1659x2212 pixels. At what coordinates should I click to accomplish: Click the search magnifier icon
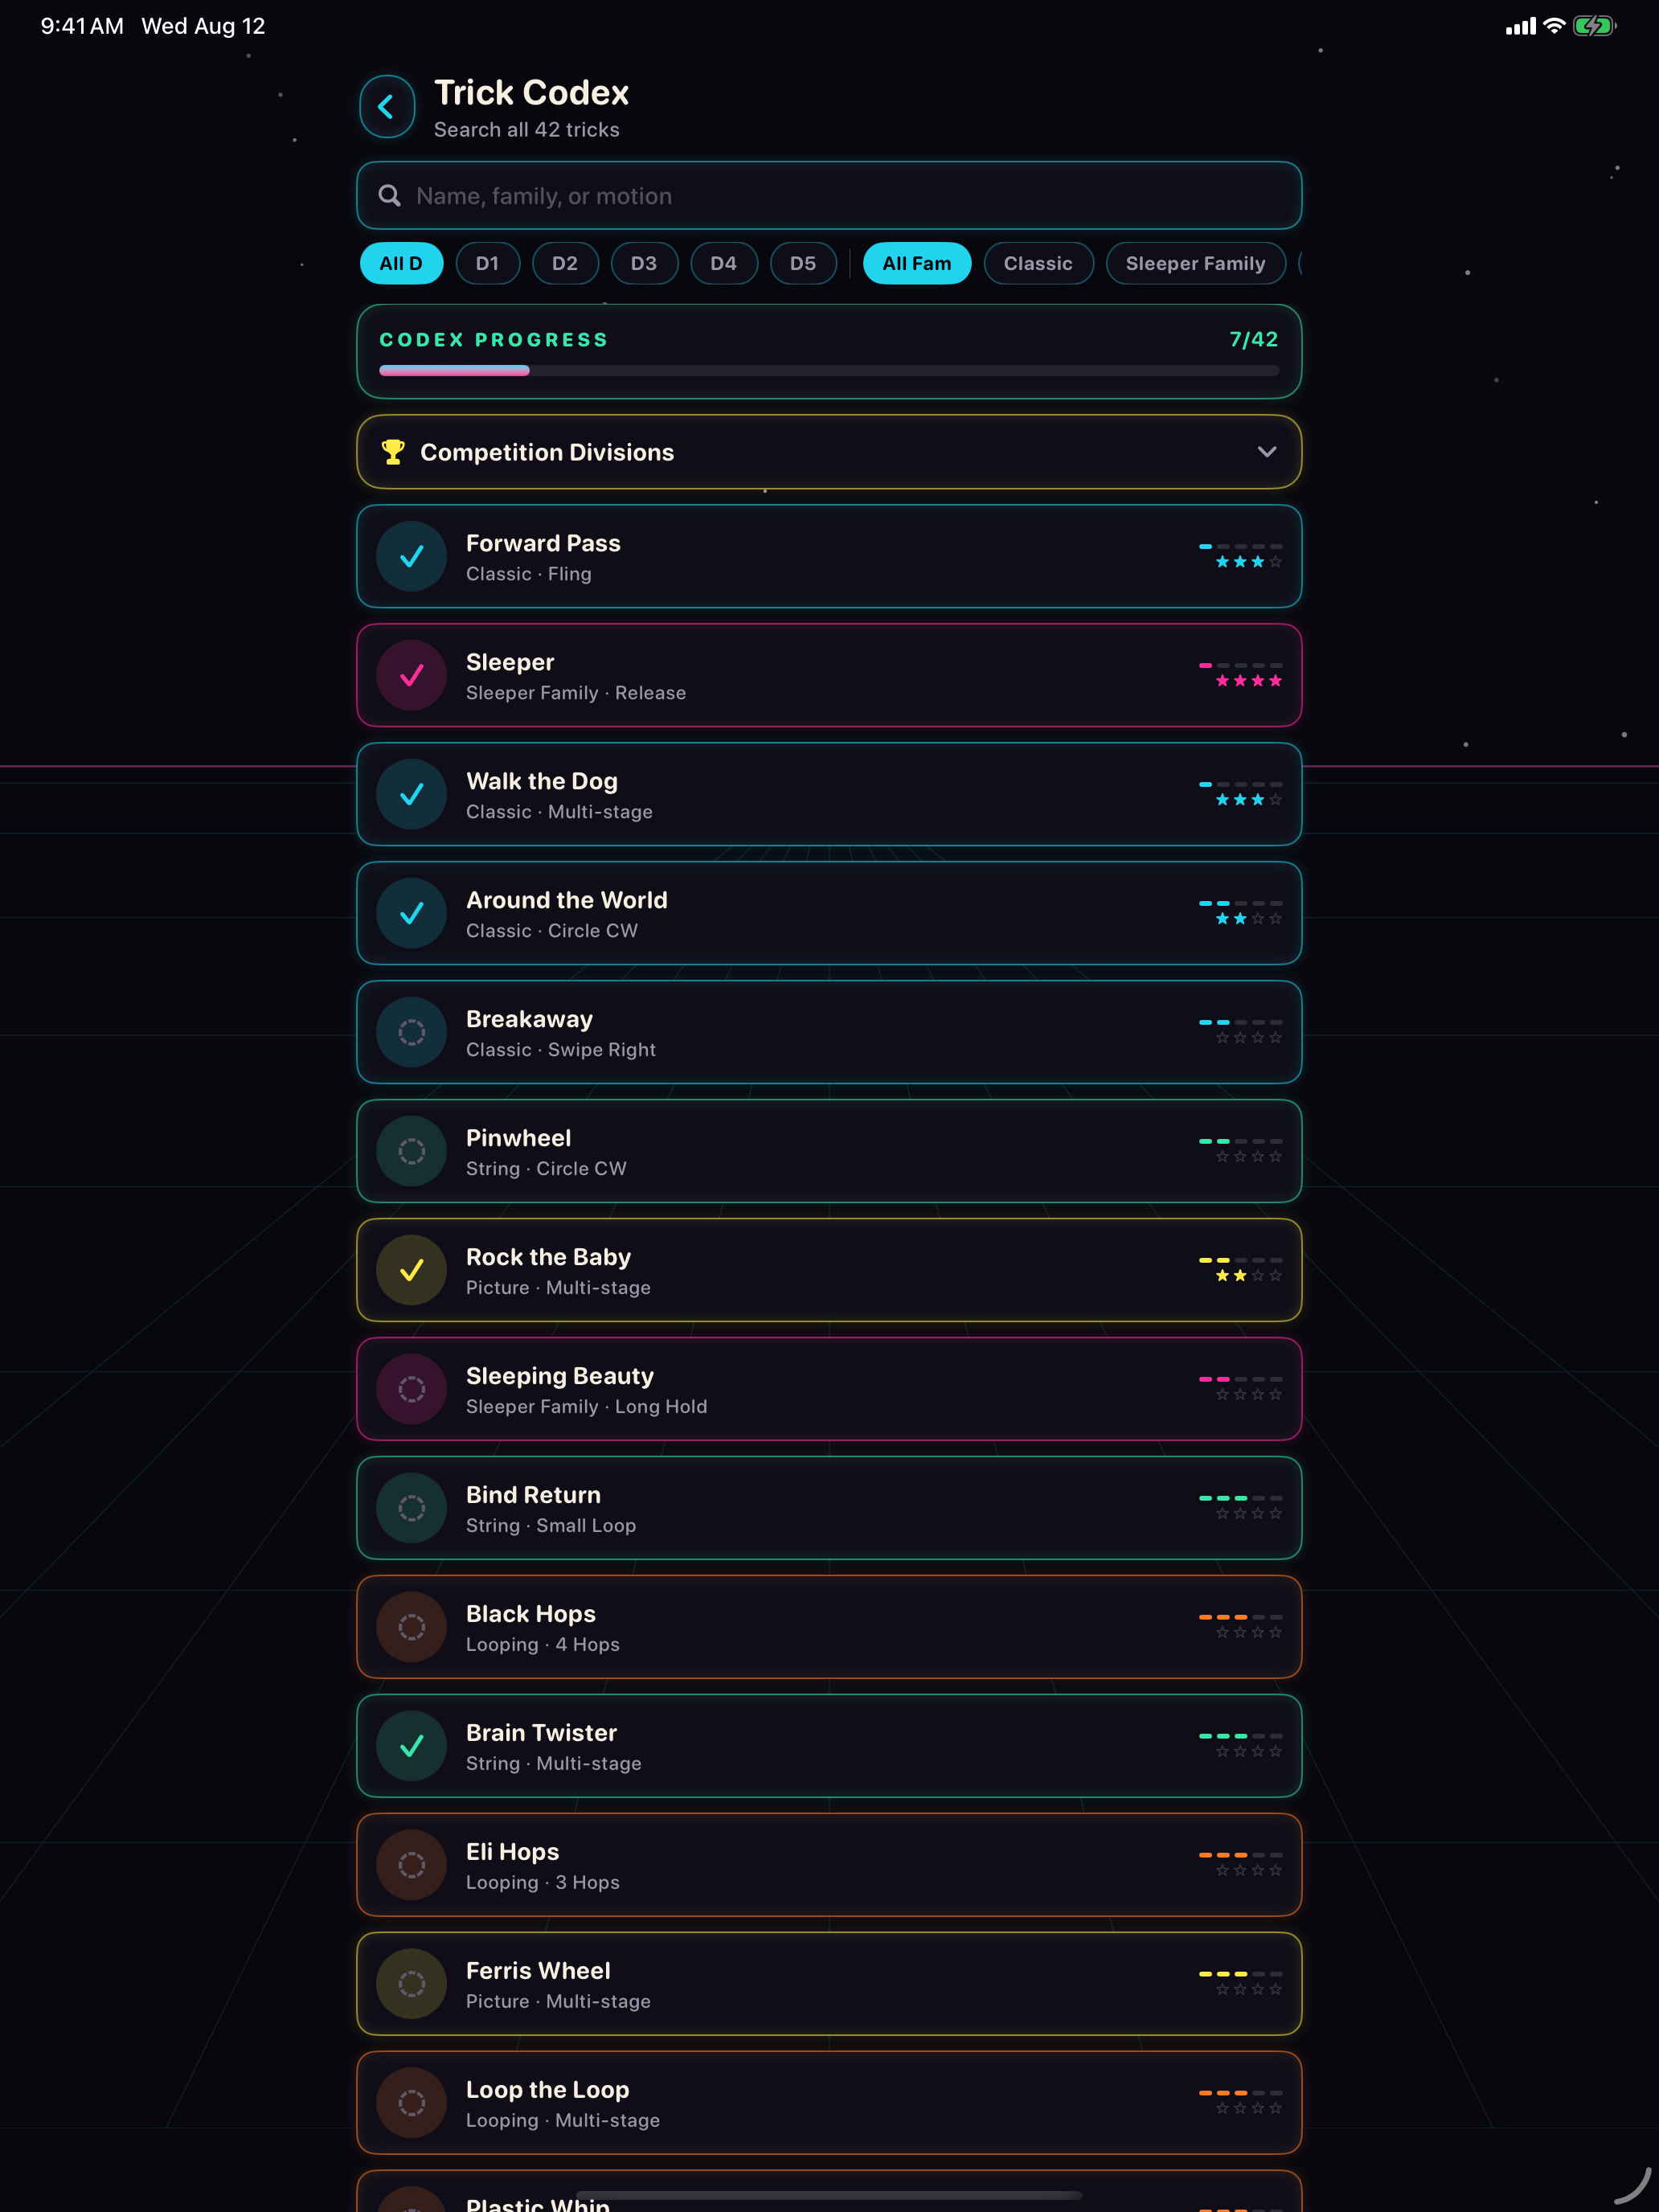pyautogui.click(x=390, y=196)
